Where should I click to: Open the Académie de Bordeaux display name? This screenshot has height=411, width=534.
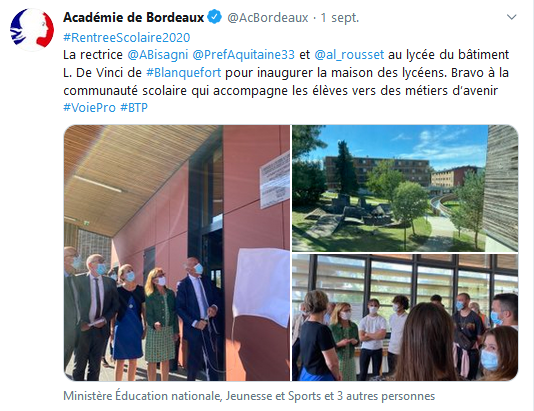point(134,17)
